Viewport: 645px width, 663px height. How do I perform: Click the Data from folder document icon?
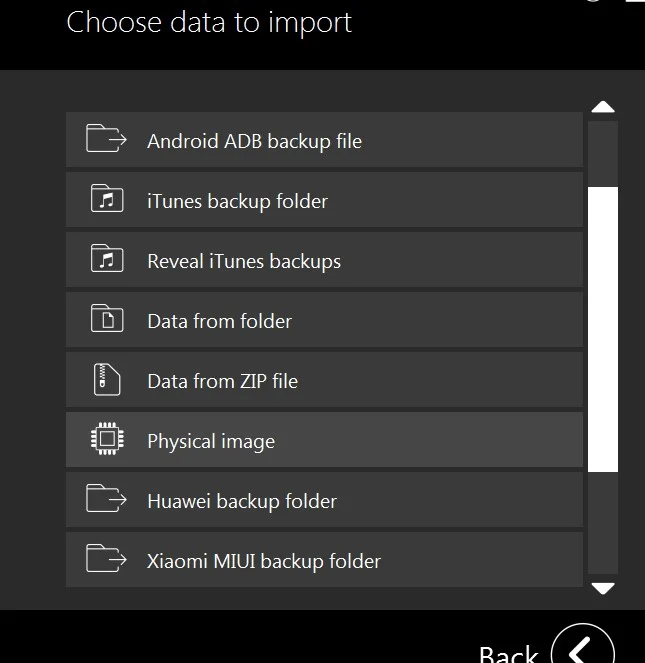coord(107,318)
